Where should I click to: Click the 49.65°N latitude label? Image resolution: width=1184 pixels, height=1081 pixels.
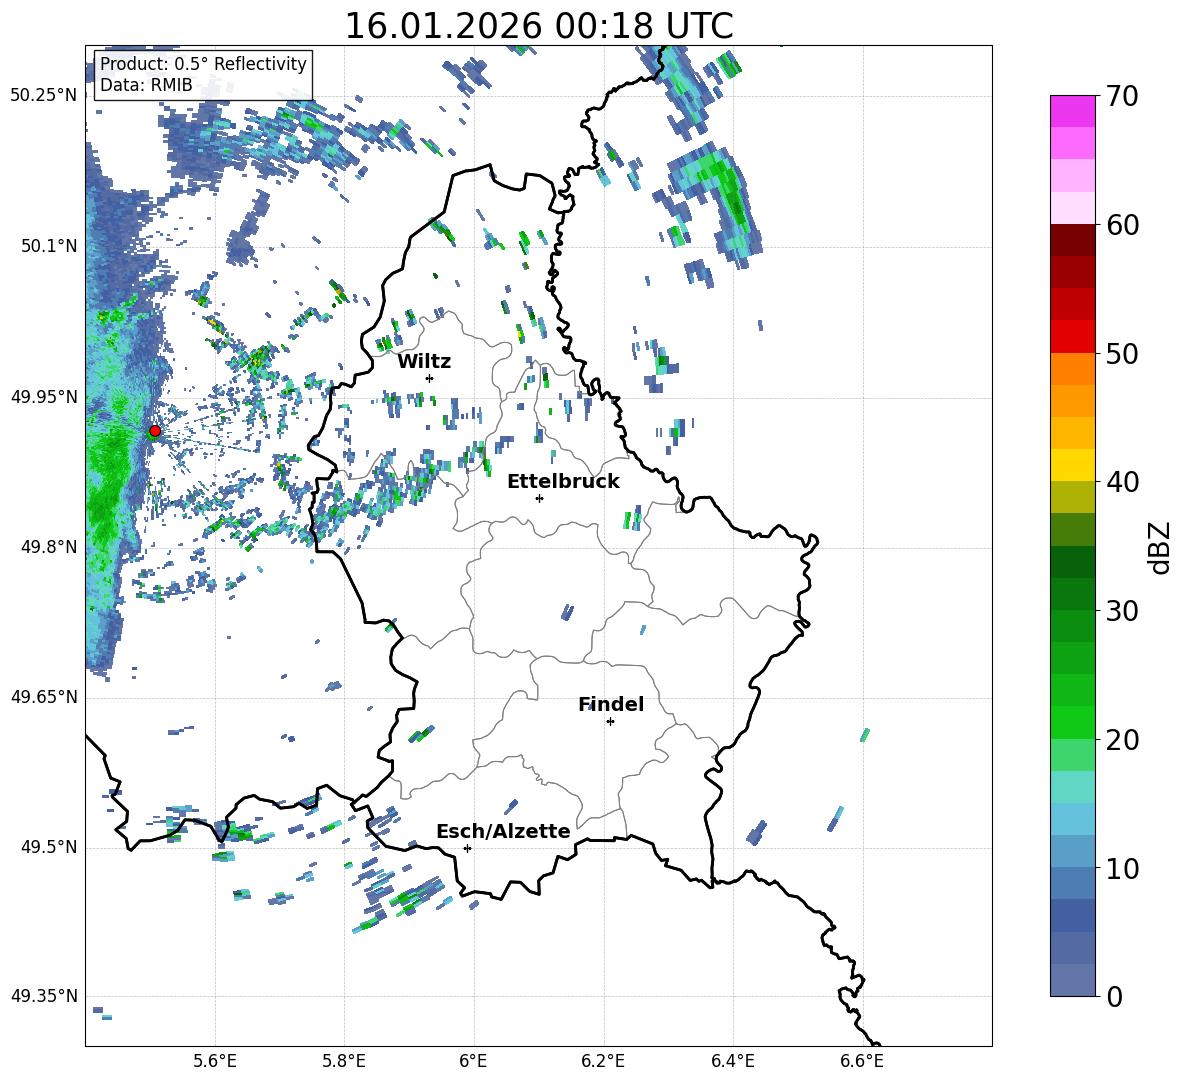pos(44,697)
